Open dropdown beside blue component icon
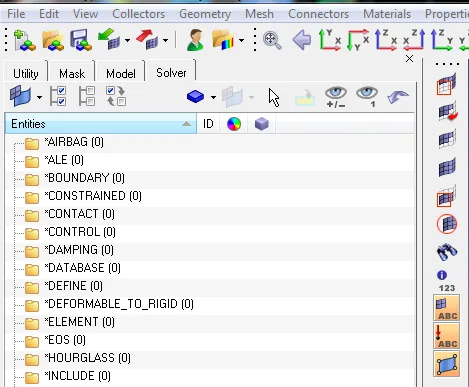Viewport: 469px width, 387px height. click(x=213, y=97)
